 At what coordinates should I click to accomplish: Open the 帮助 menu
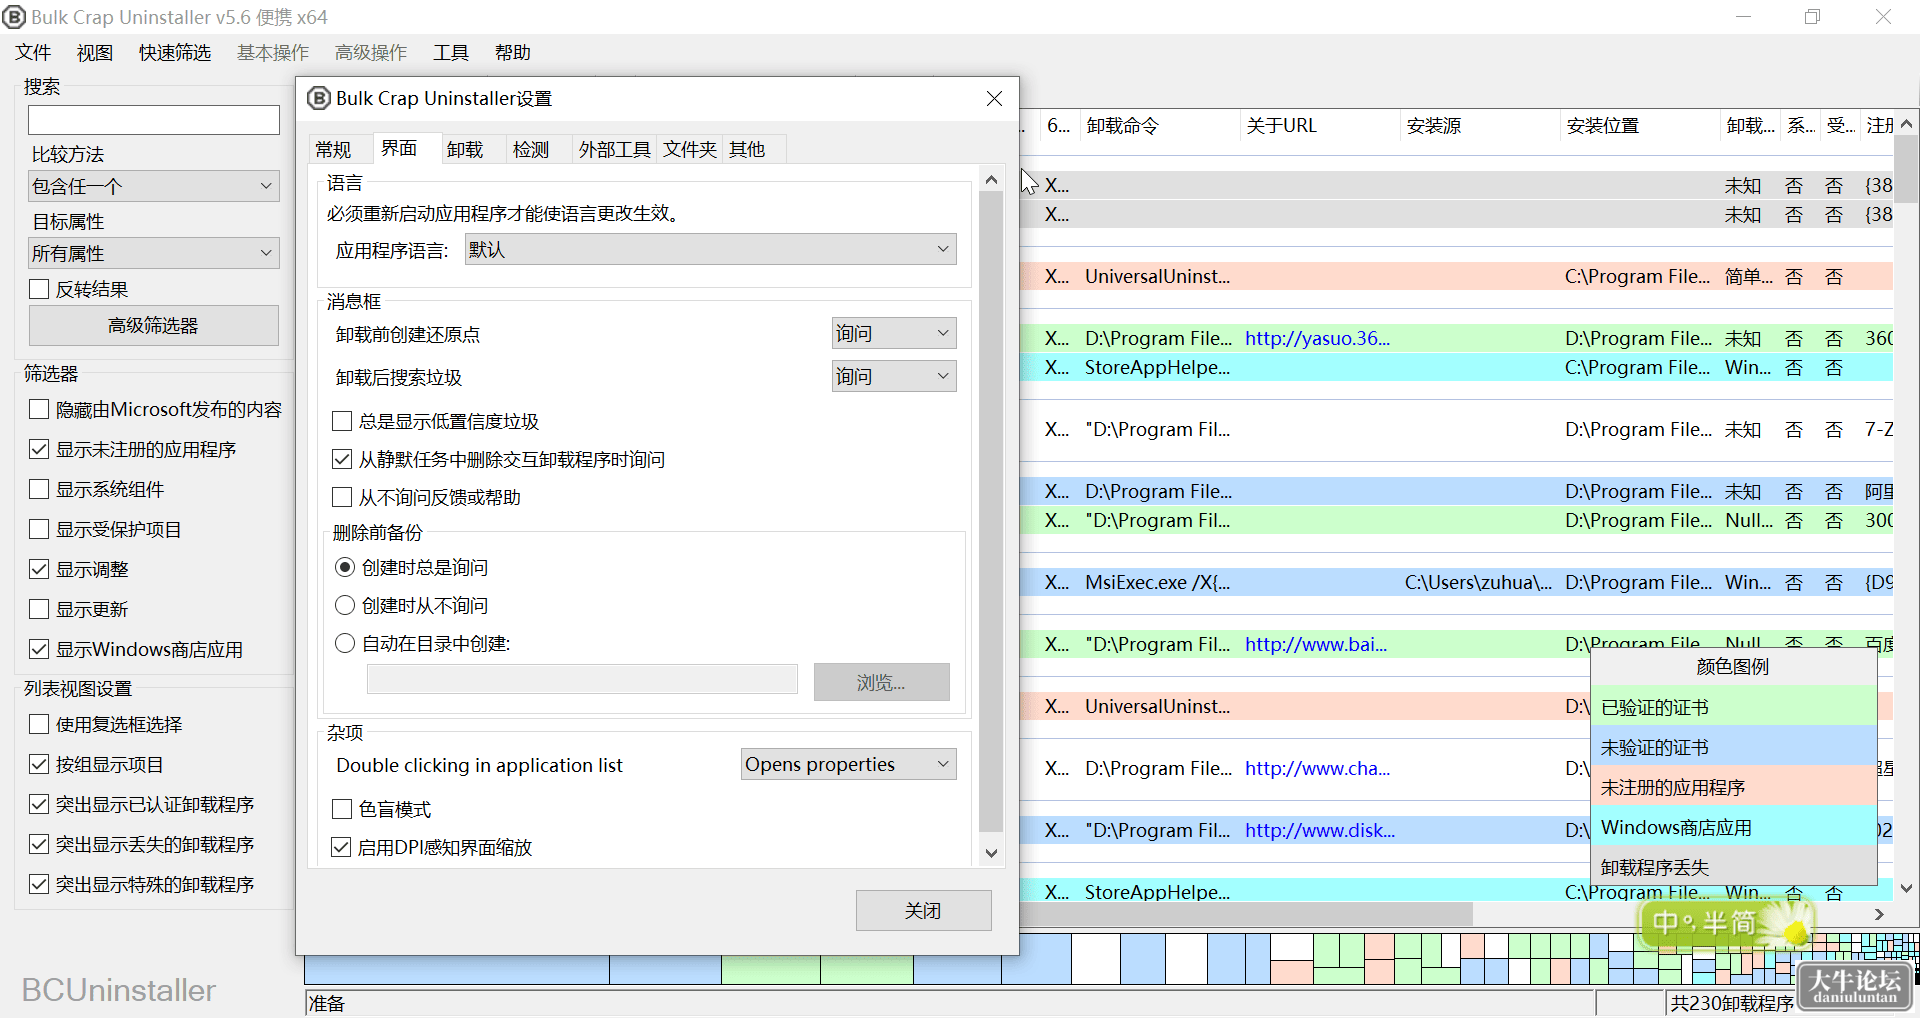coord(513,52)
